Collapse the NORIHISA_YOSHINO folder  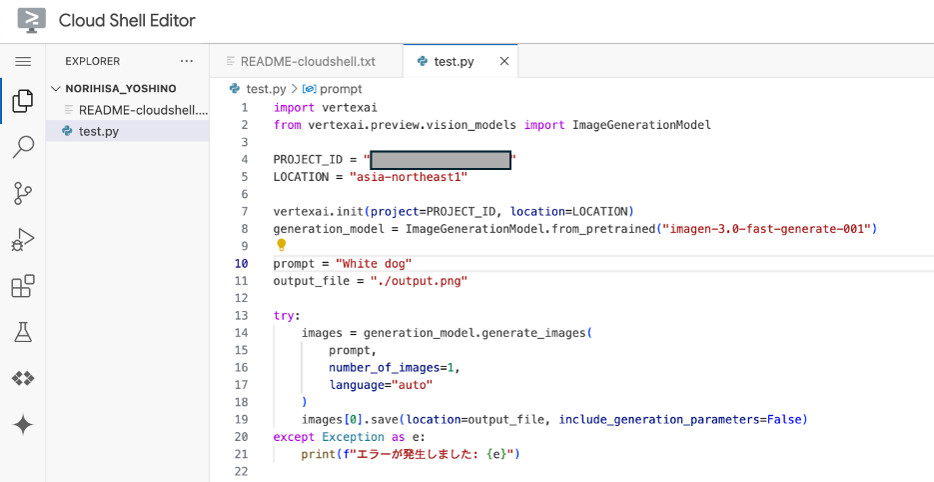click(x=56, y=89)
